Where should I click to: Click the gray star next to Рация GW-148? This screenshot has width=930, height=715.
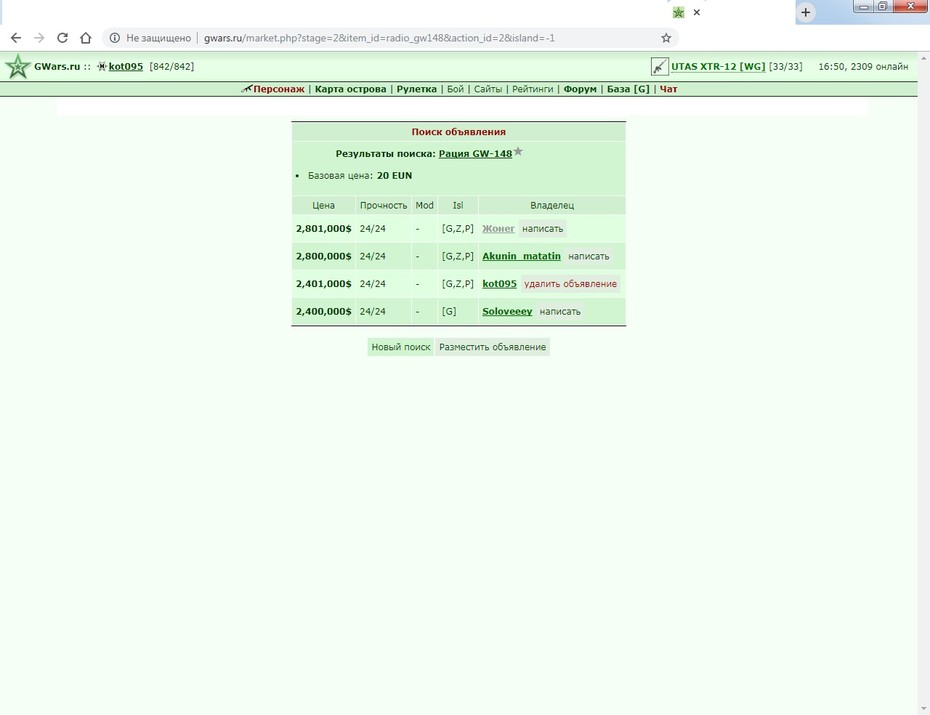(x=518, y=152)
